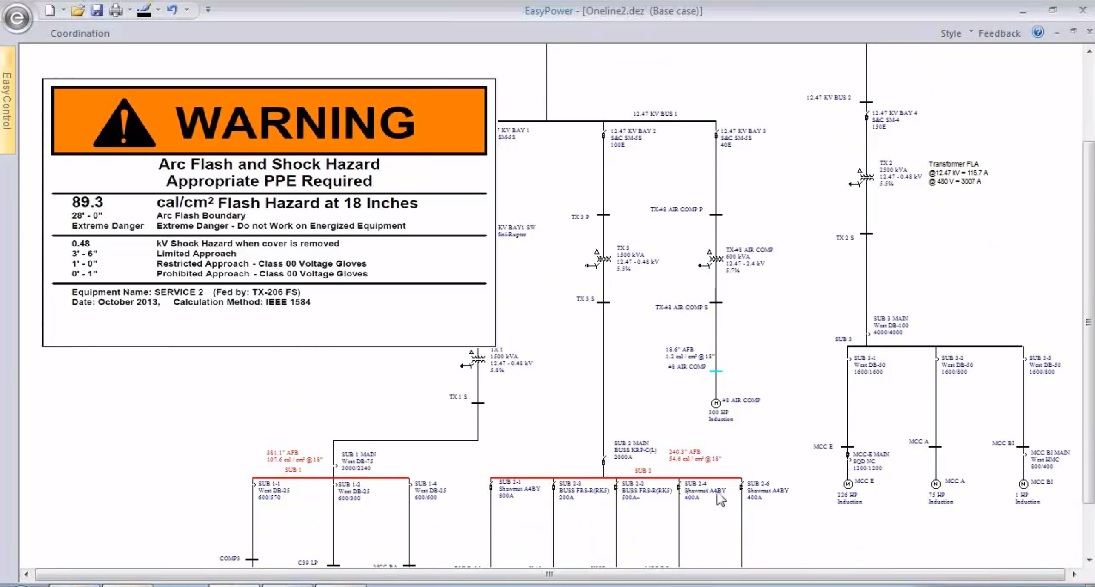This screenshot has height=587, width=1095.
Task: Click the Feedback button
Action: pos(999,33)
